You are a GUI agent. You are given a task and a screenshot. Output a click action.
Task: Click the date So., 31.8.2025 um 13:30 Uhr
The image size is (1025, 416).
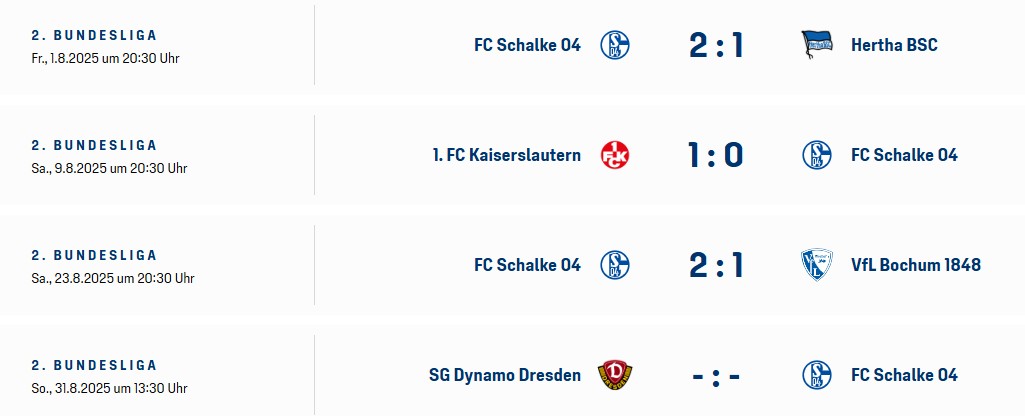[109, 388]
